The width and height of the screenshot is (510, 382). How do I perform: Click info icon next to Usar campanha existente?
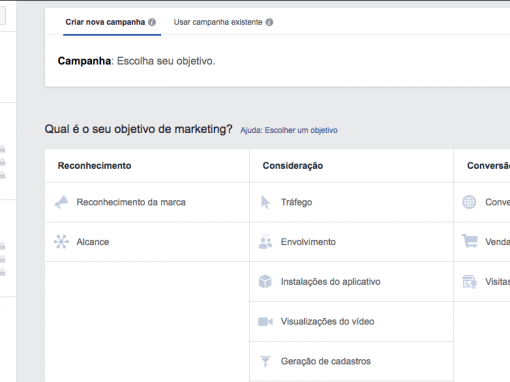click(x=269, y=22)
